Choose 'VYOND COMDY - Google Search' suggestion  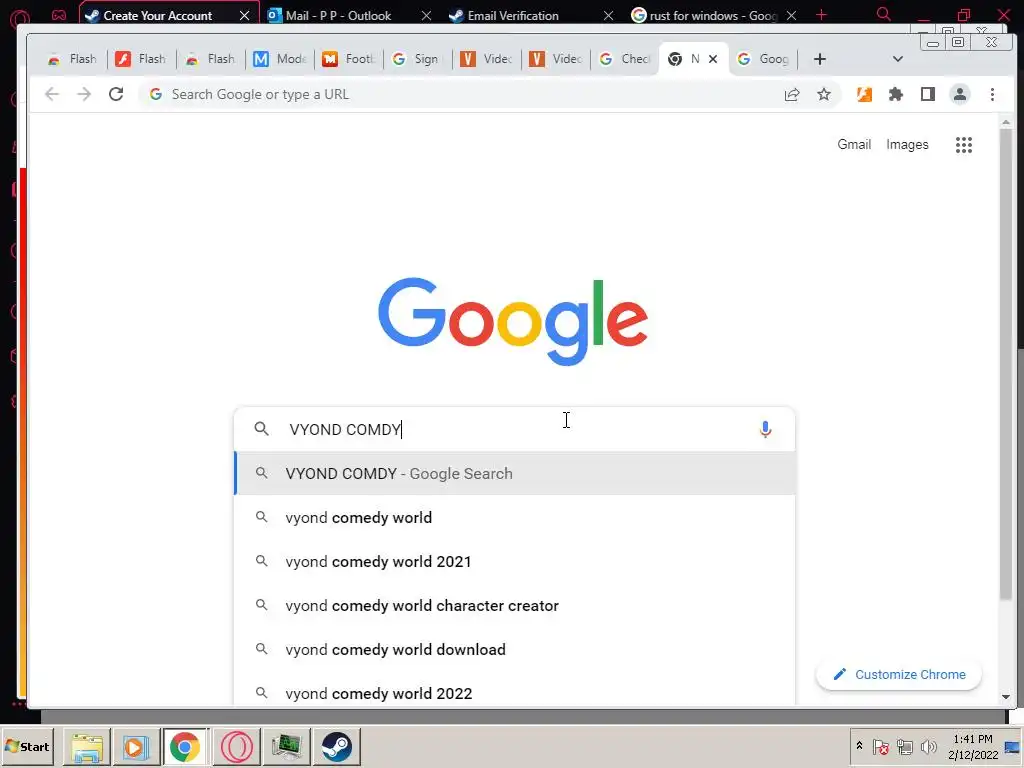point(515,473)
